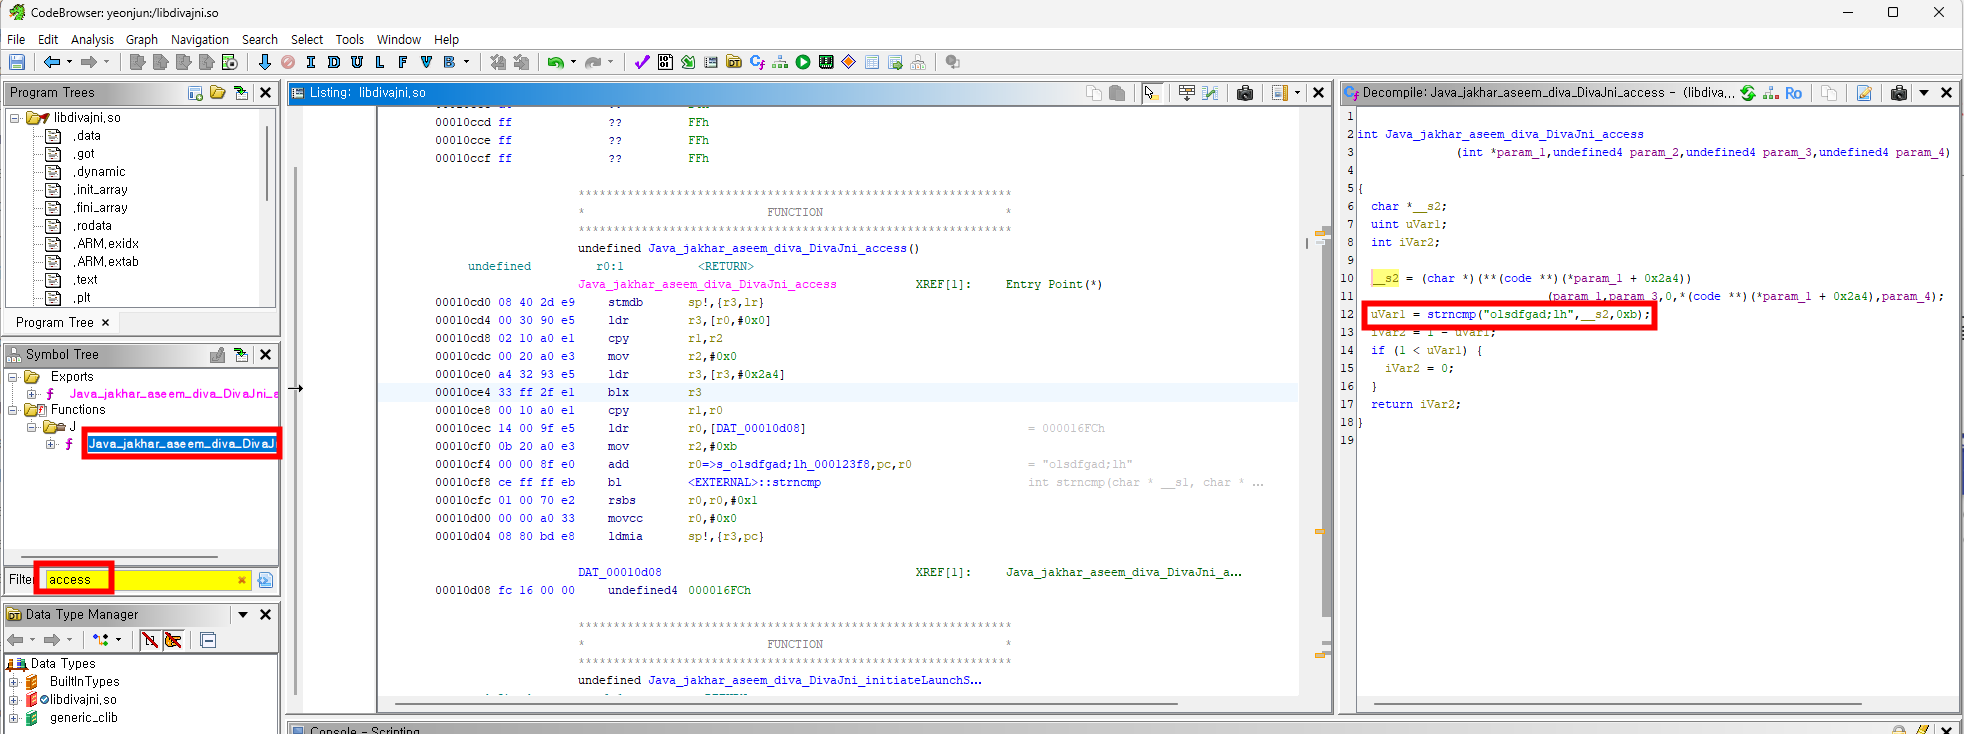The height and width of the screenshot is (734, 1964).
Task: Select the .dynamic section in Program Trees
Action: pos(99,172)
